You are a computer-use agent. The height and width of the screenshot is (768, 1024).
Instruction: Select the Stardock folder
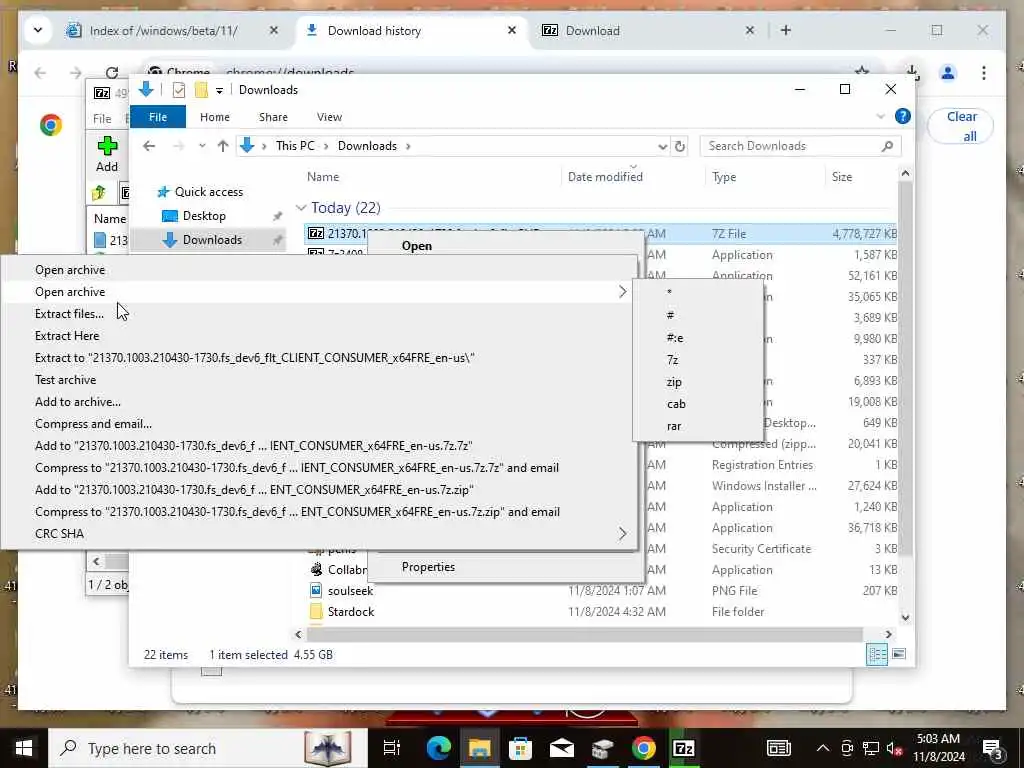[351, 612]
